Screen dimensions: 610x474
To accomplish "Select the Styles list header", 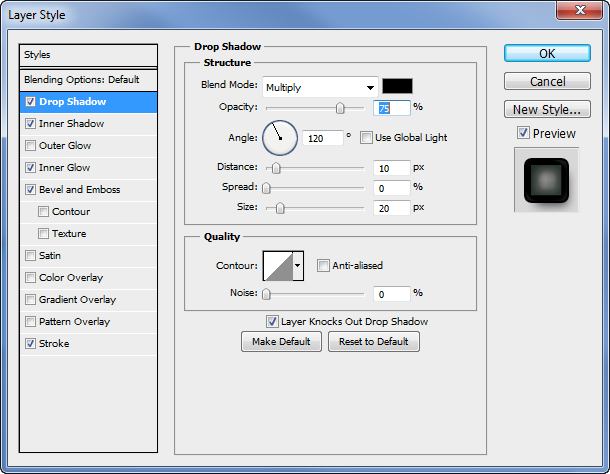I will point(88,55).
